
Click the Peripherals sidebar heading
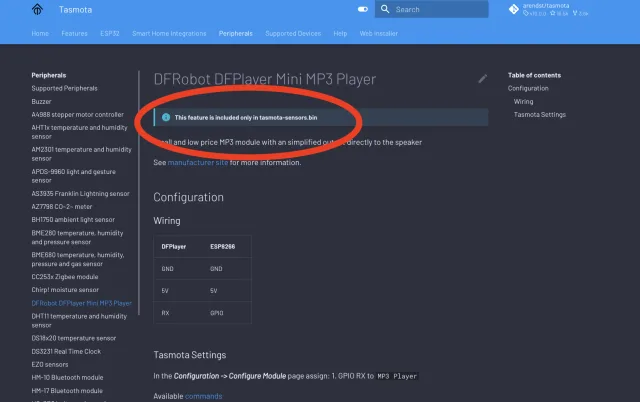click(x=49, y=75)
